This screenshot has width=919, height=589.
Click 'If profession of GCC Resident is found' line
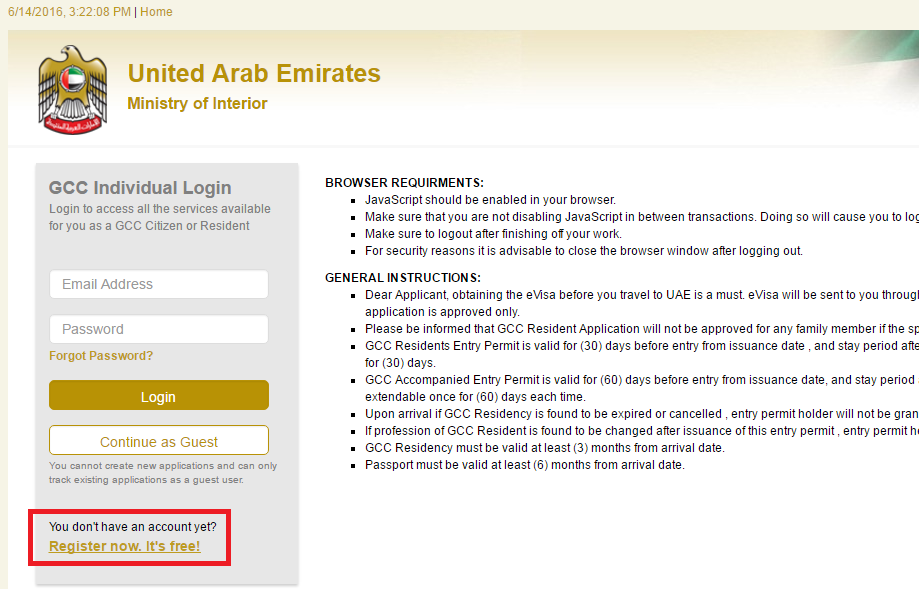click(642, 431)
